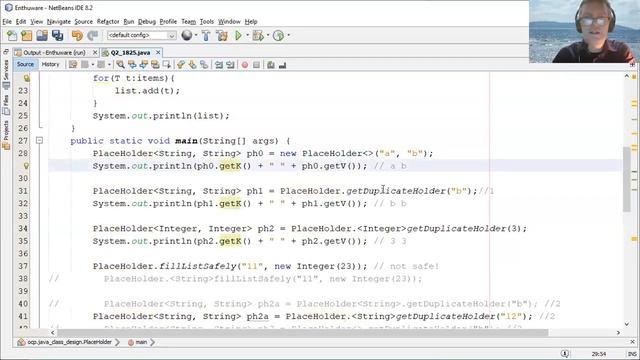The height and width of the screenshot is (360, 640).
Task: Run the project with the green play icon
Action: coord(238,36)
